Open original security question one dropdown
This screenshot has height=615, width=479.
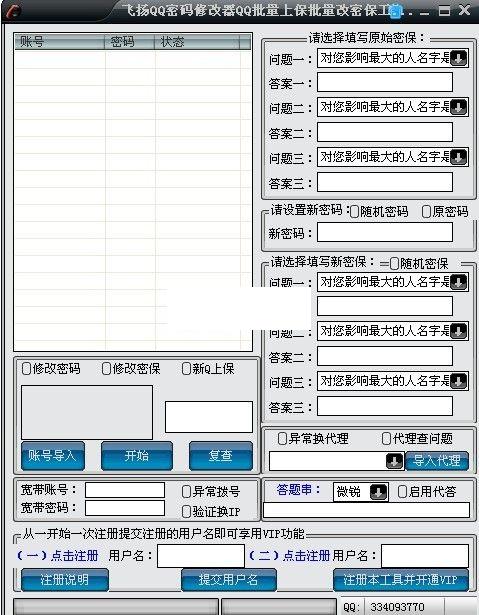(x=458, y=58)
